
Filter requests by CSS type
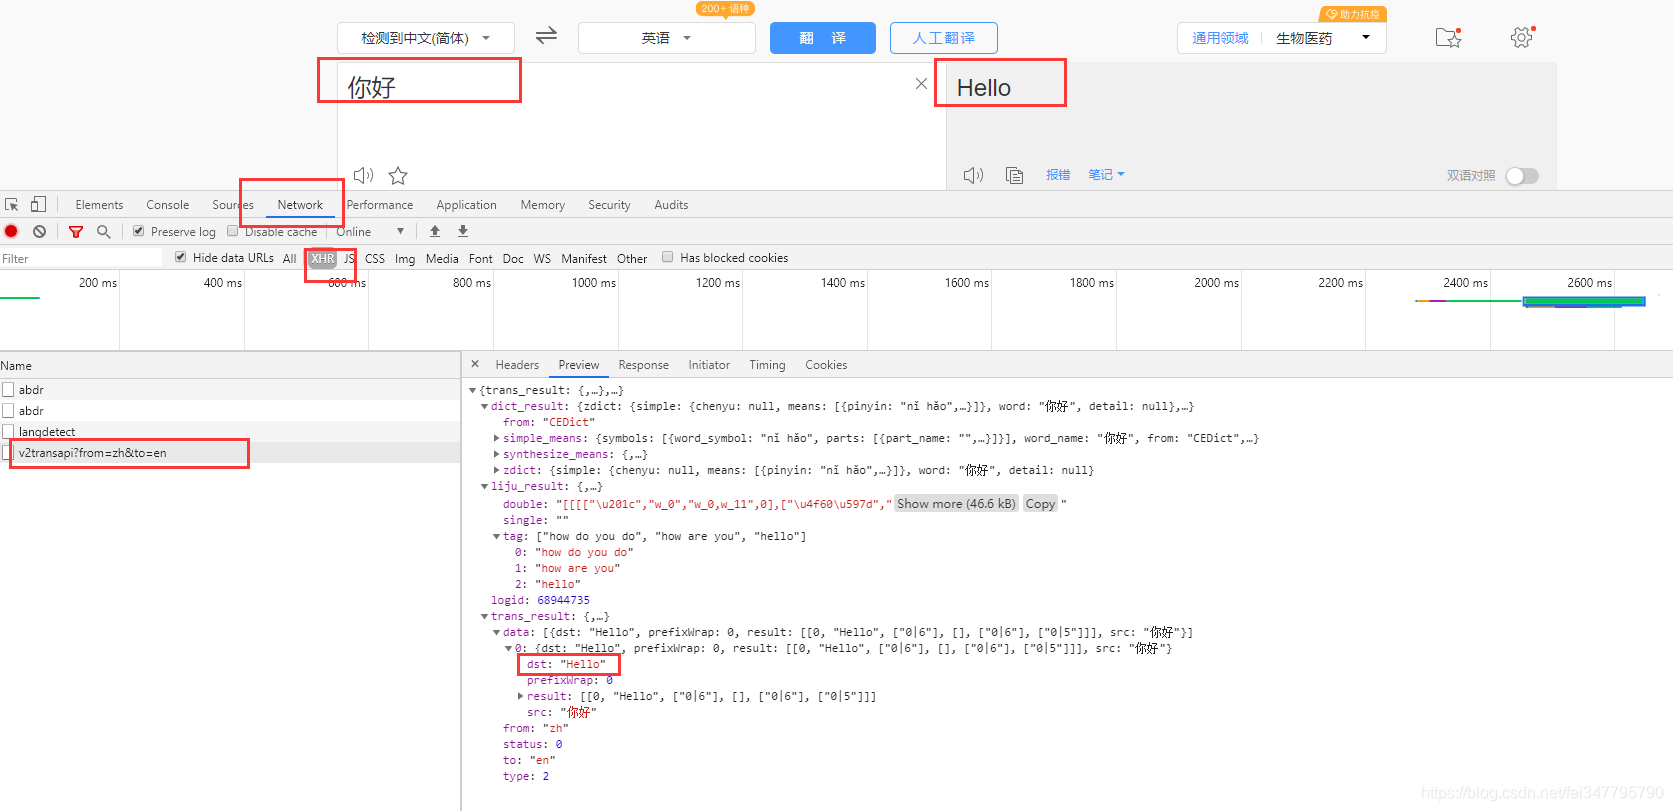375,258
